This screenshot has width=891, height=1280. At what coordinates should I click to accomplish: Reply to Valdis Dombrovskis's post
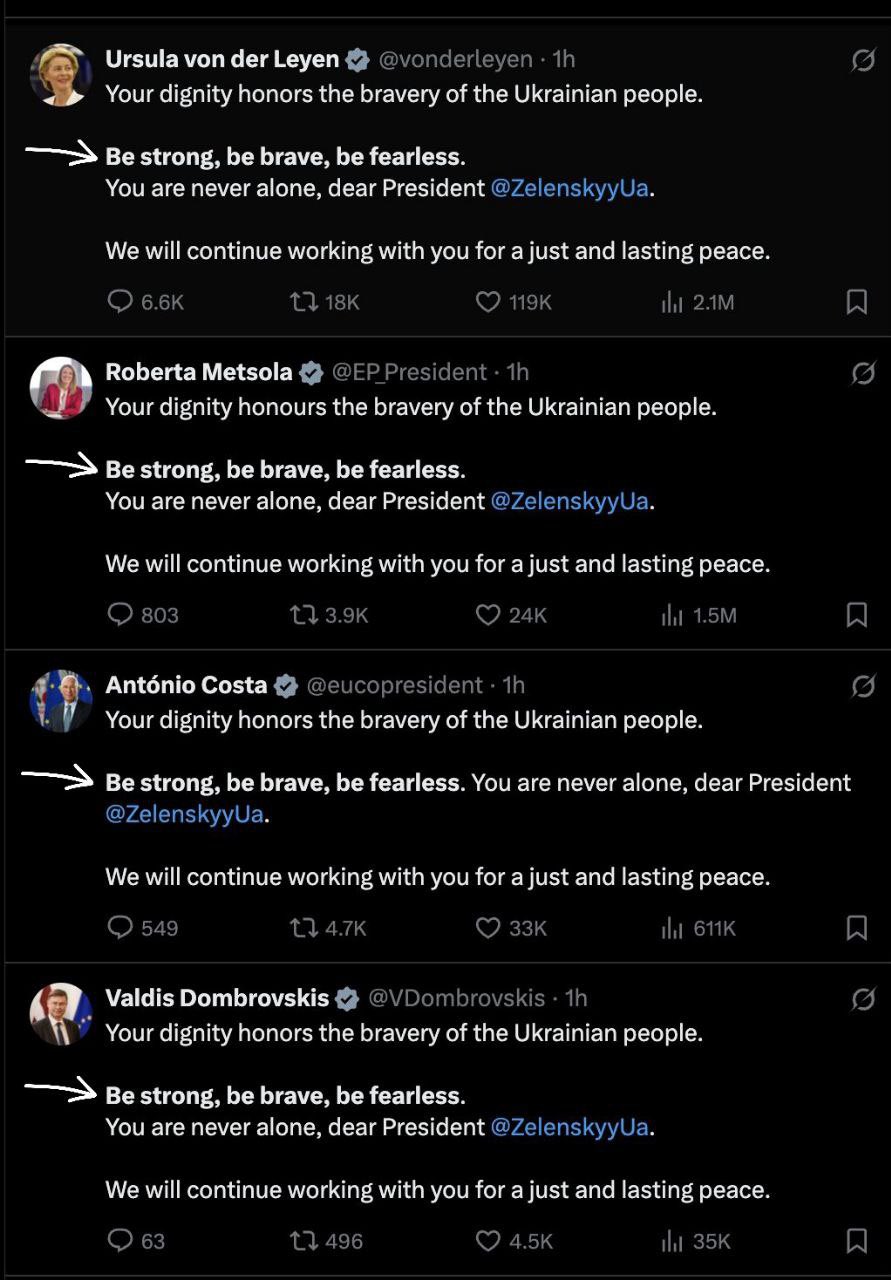(136, 1241)
